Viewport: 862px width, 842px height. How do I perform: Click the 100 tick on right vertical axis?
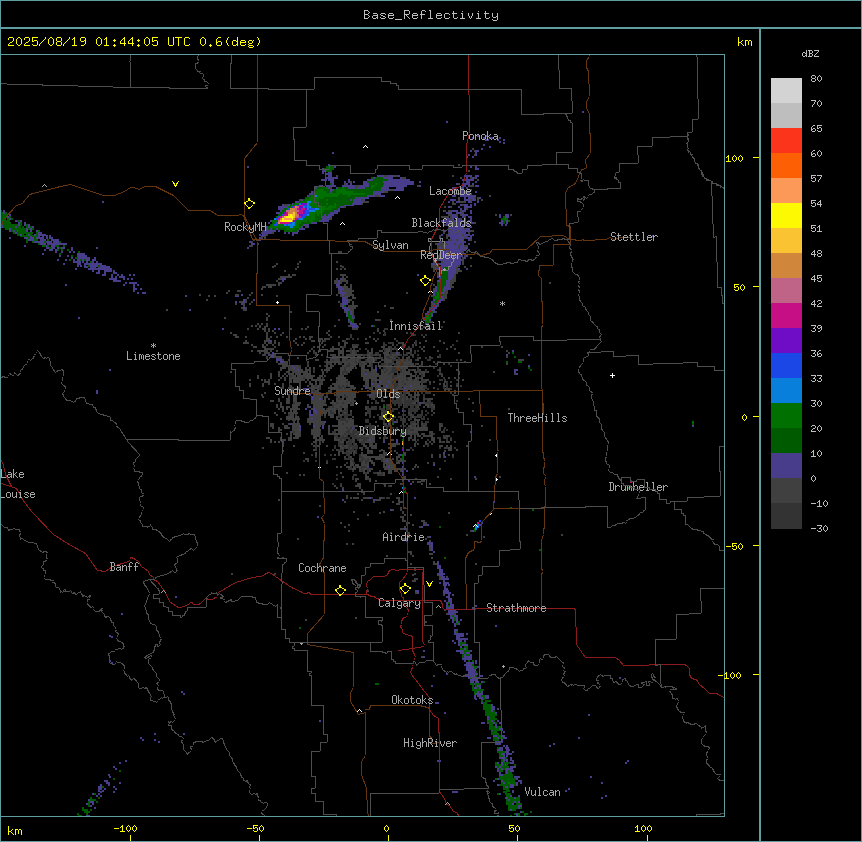pos(734,158)
